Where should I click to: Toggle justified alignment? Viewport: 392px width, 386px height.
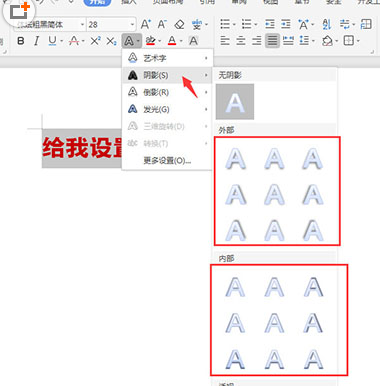pyautogui.click(x=272, y=41)
